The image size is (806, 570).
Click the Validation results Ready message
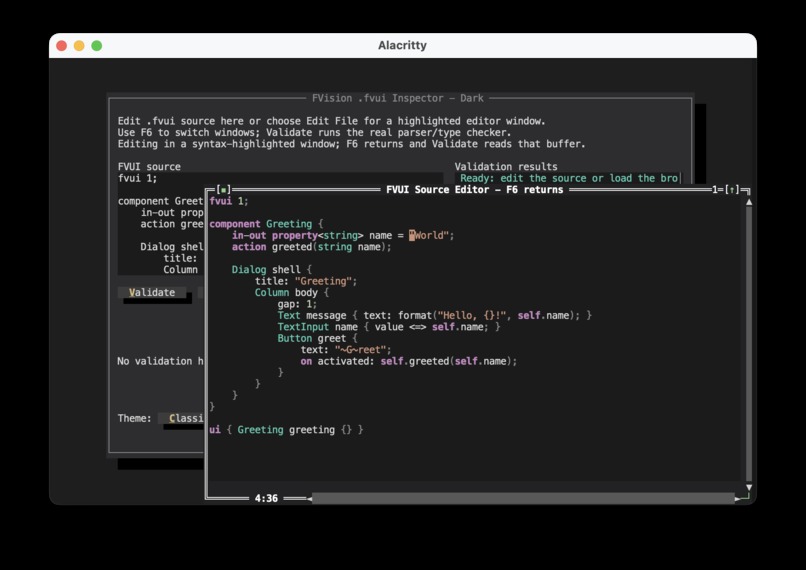pos(569,178)
